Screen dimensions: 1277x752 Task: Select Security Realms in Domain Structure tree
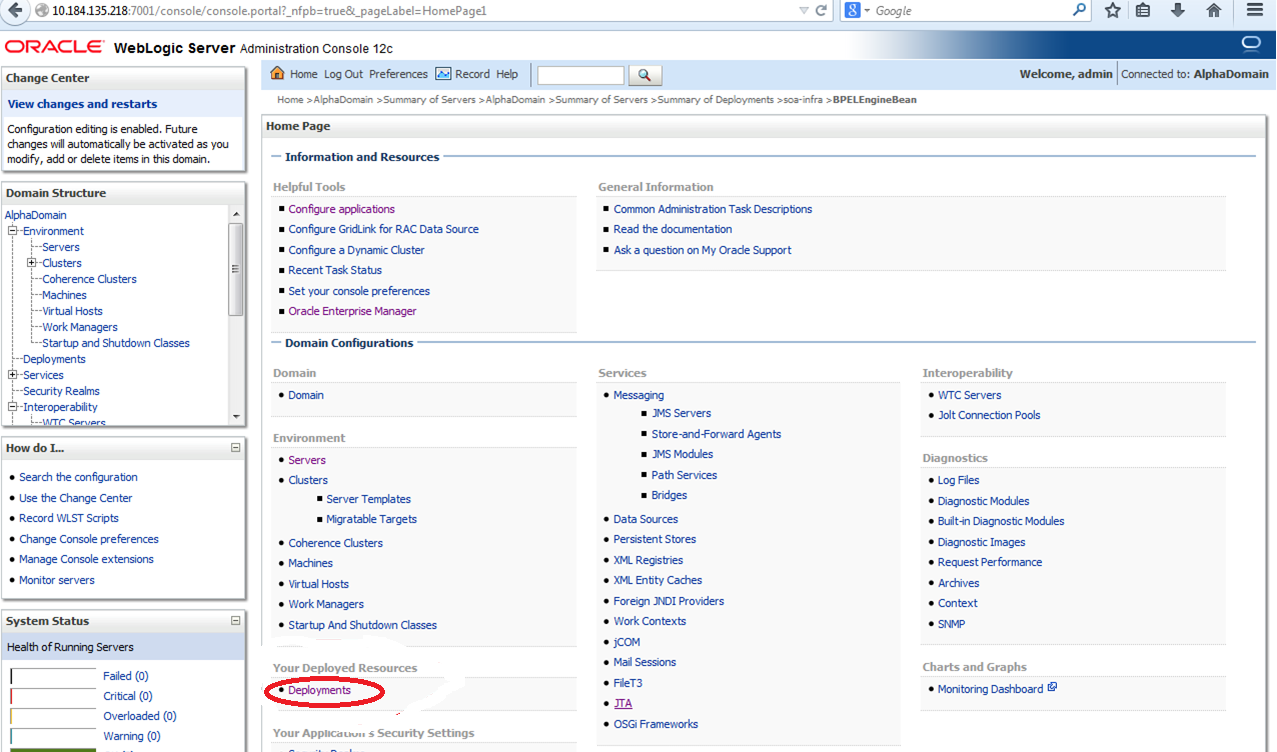pos(61,391)
